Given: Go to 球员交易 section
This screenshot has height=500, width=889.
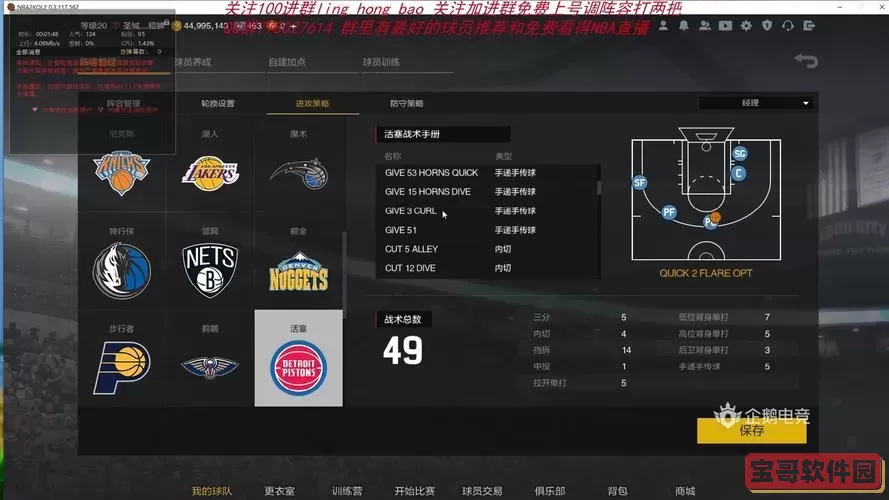Looking at the screenshot, I should tap(482, 491).
